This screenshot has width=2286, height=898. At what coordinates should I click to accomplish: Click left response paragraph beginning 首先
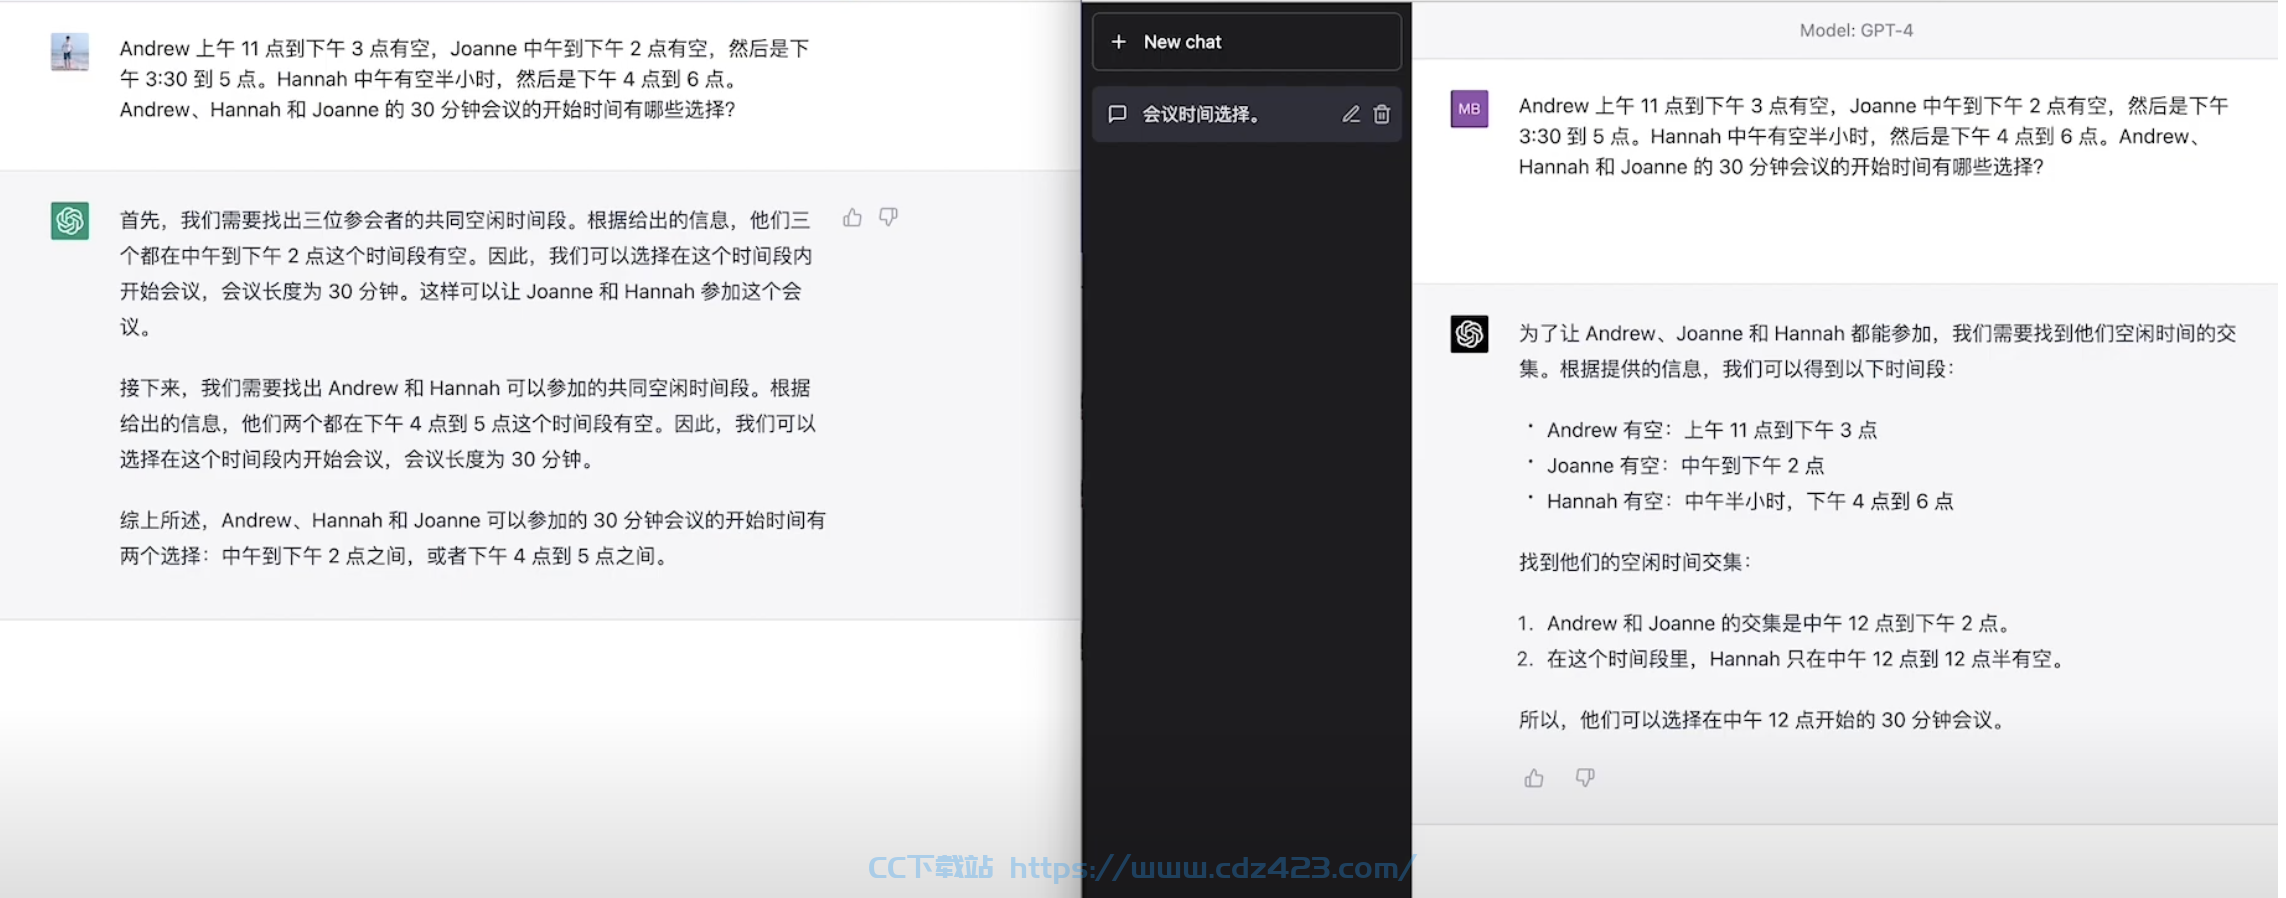[x=466, y=273]
